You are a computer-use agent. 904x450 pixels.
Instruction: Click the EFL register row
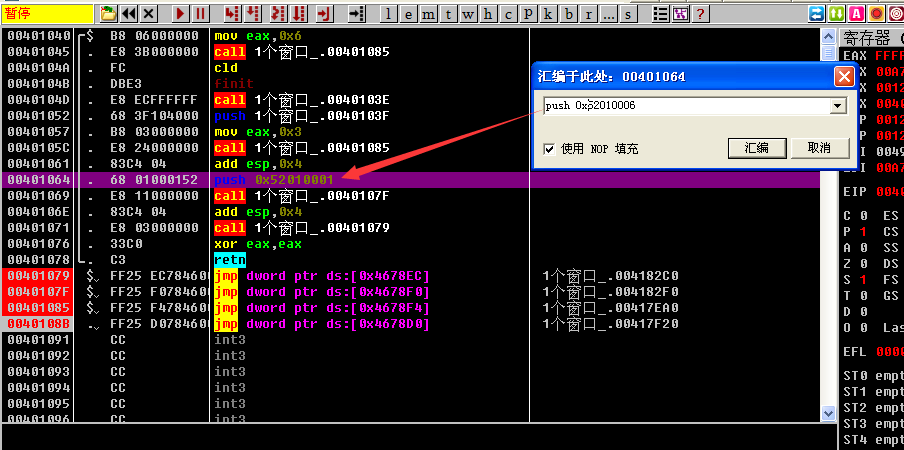[871, 352]
